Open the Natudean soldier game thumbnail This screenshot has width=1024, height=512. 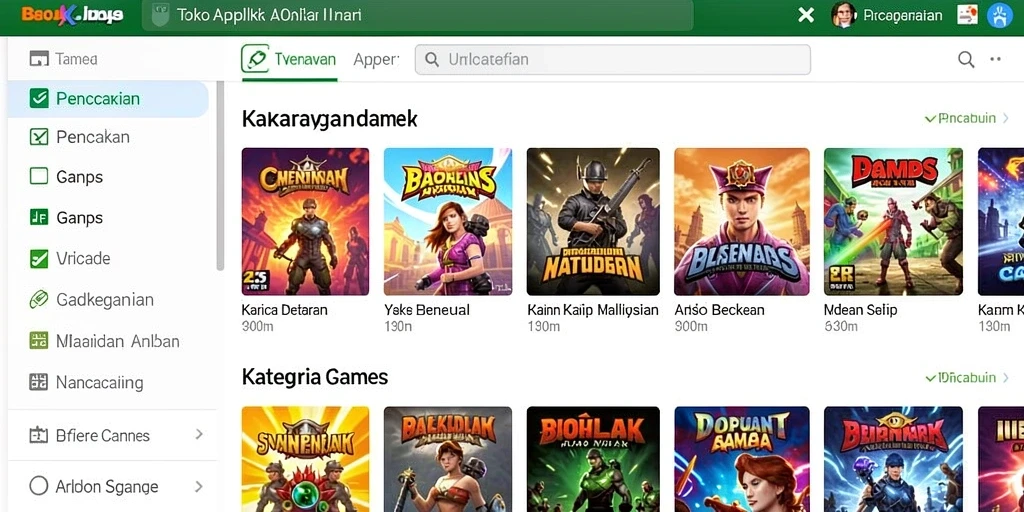click(x=593, y=221)
